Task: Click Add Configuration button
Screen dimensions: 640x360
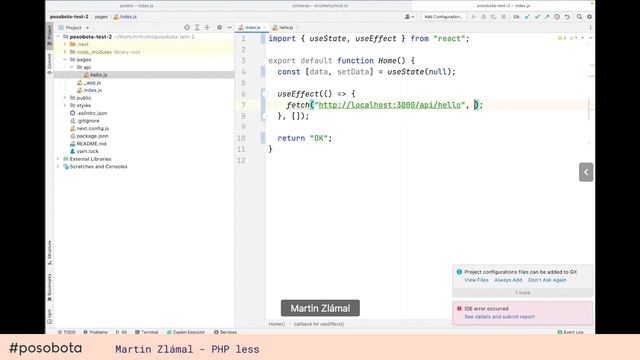Action: click(444, 17)
